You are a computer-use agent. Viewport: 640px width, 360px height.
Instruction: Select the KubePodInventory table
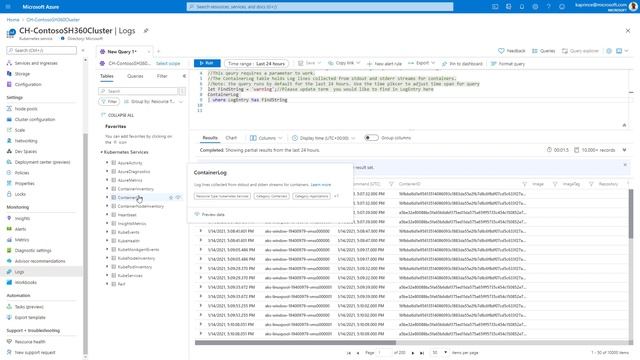point(135,267)
